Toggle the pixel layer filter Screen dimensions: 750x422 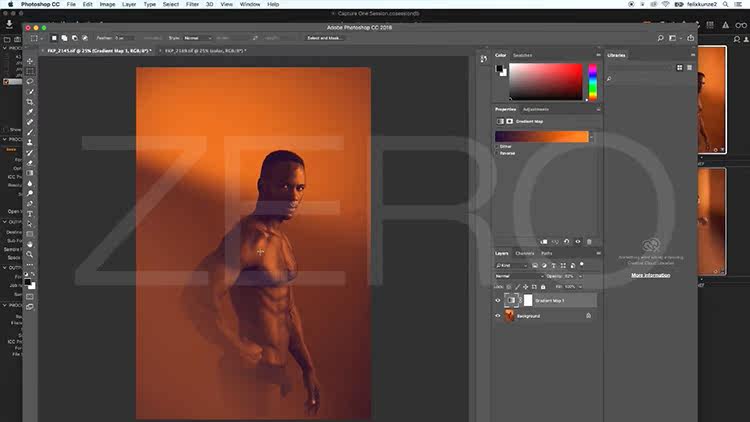tap(535, 265)
